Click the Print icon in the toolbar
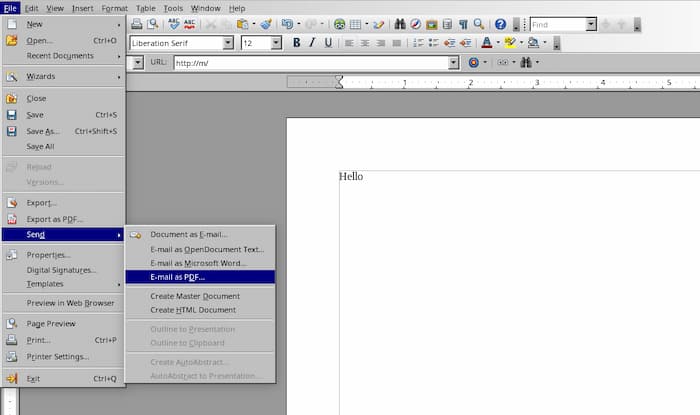 coord(136,24)
